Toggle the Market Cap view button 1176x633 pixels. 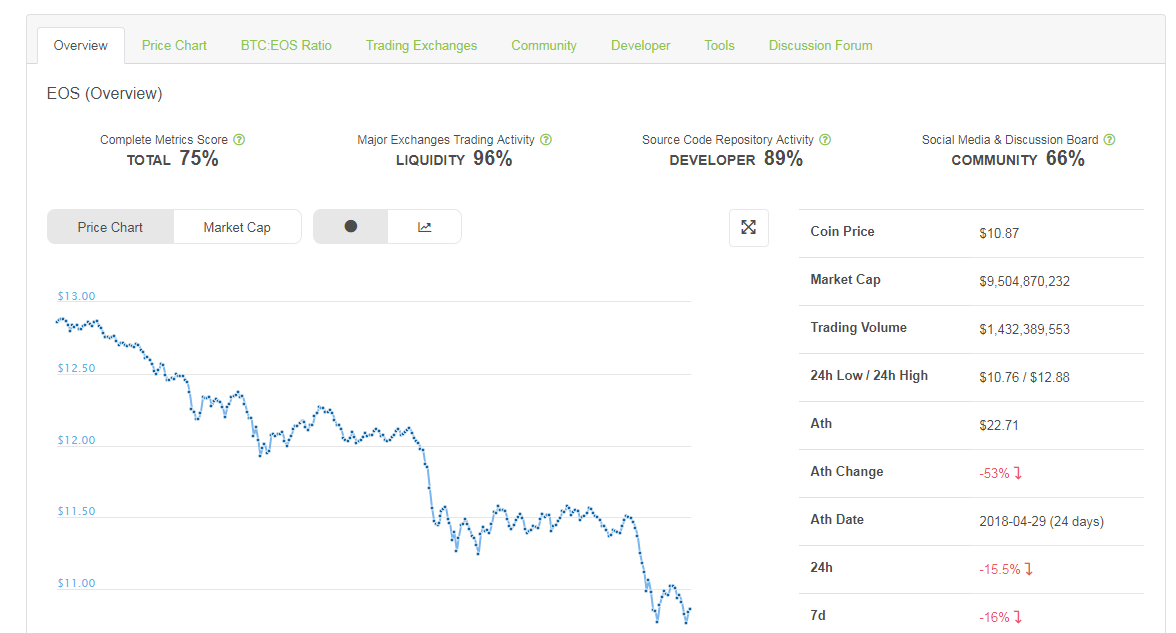pyautogui.click(x=237, y=226)
